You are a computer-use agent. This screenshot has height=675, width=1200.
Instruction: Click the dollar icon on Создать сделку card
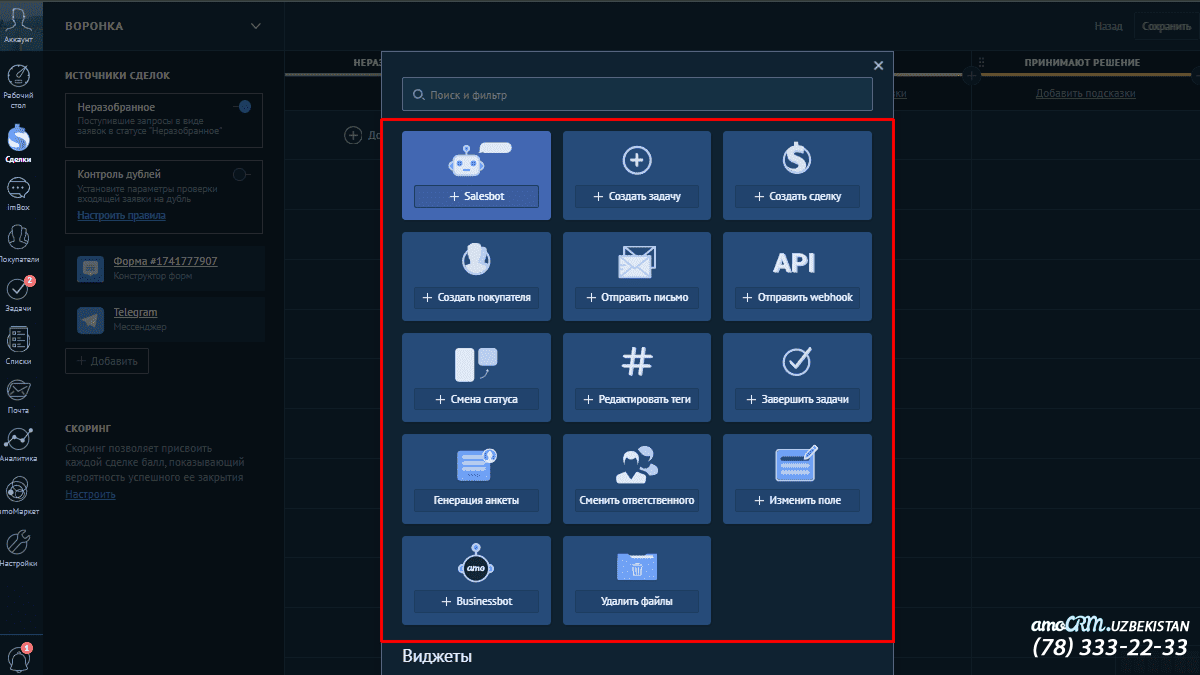tap(797, 159)
